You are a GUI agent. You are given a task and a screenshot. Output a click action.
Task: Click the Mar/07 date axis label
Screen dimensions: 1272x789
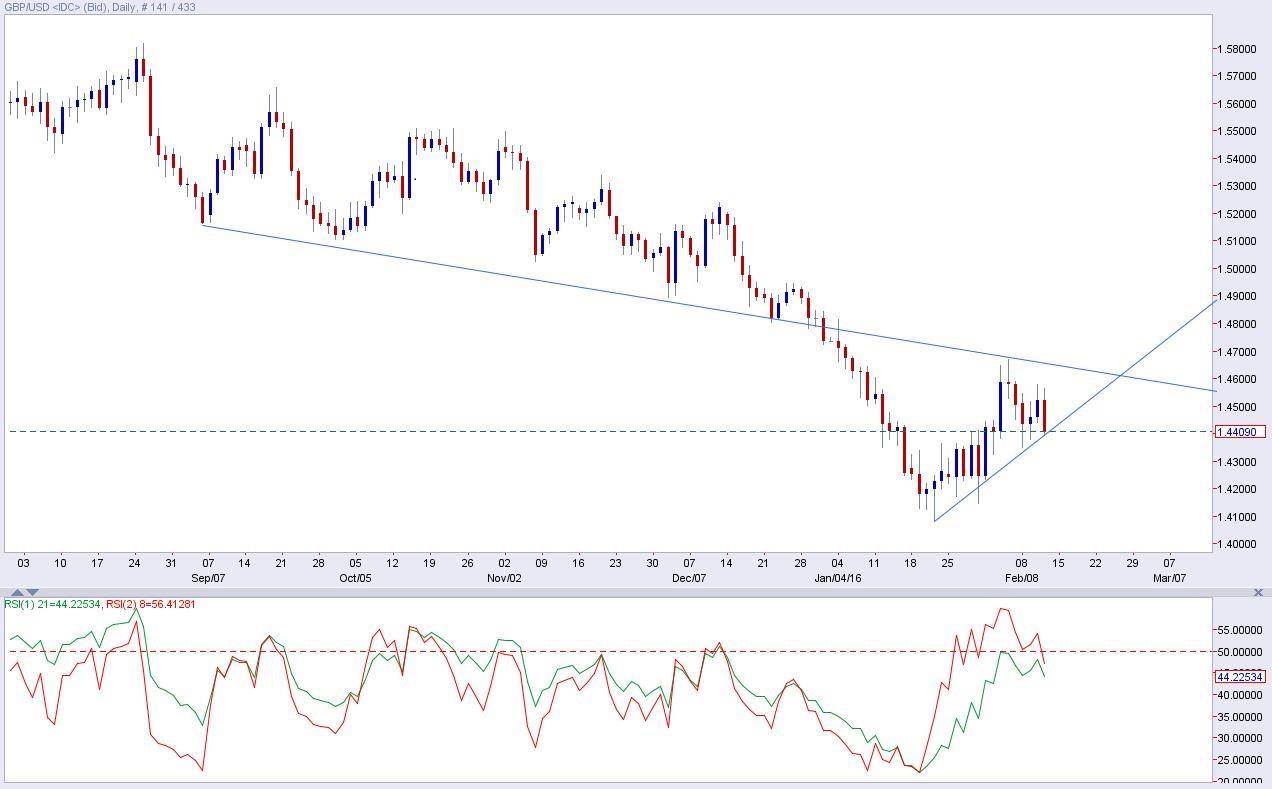pos(1169,578)
